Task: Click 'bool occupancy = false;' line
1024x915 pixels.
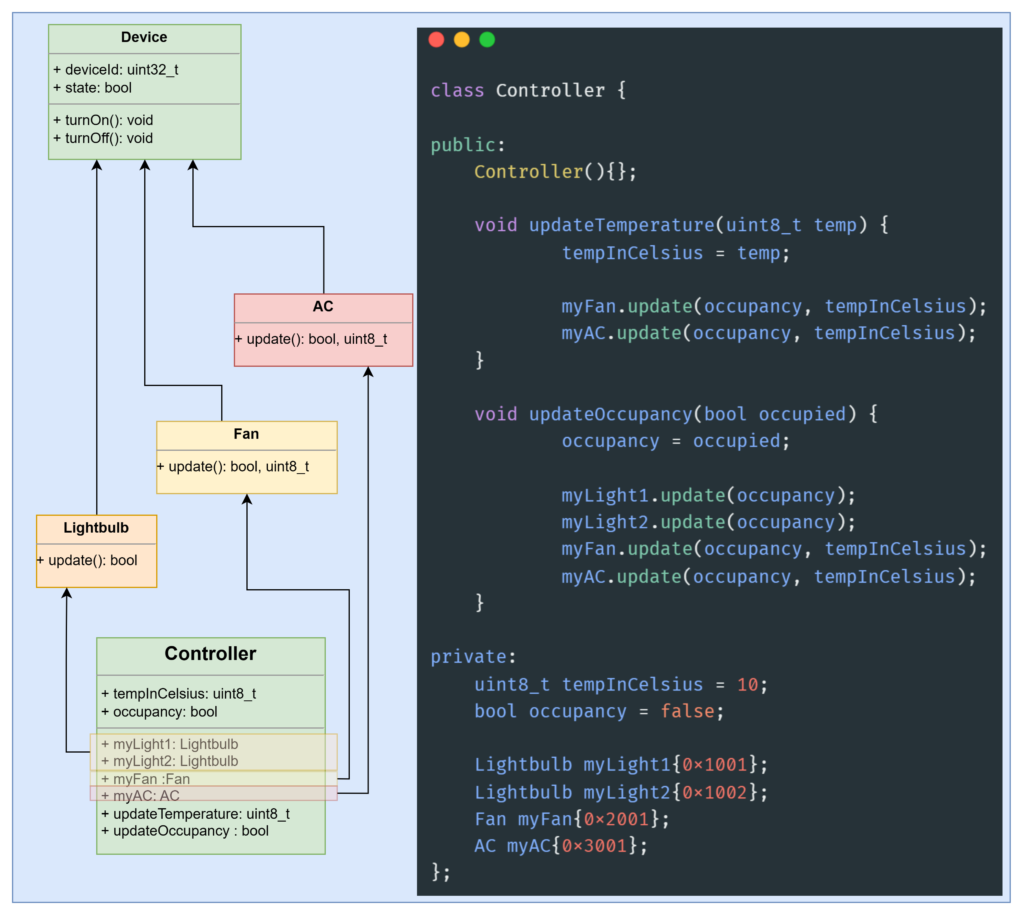Action: (600, 711)
